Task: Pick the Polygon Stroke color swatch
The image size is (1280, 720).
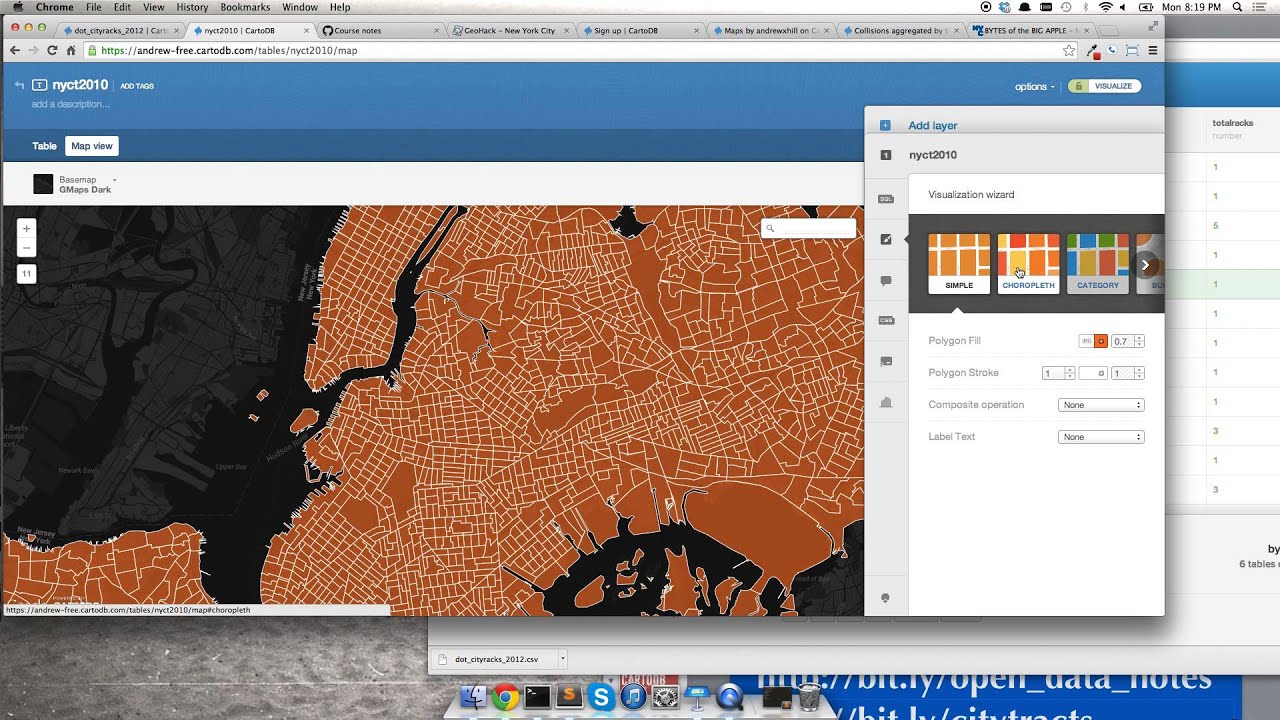Action: 1093,373
